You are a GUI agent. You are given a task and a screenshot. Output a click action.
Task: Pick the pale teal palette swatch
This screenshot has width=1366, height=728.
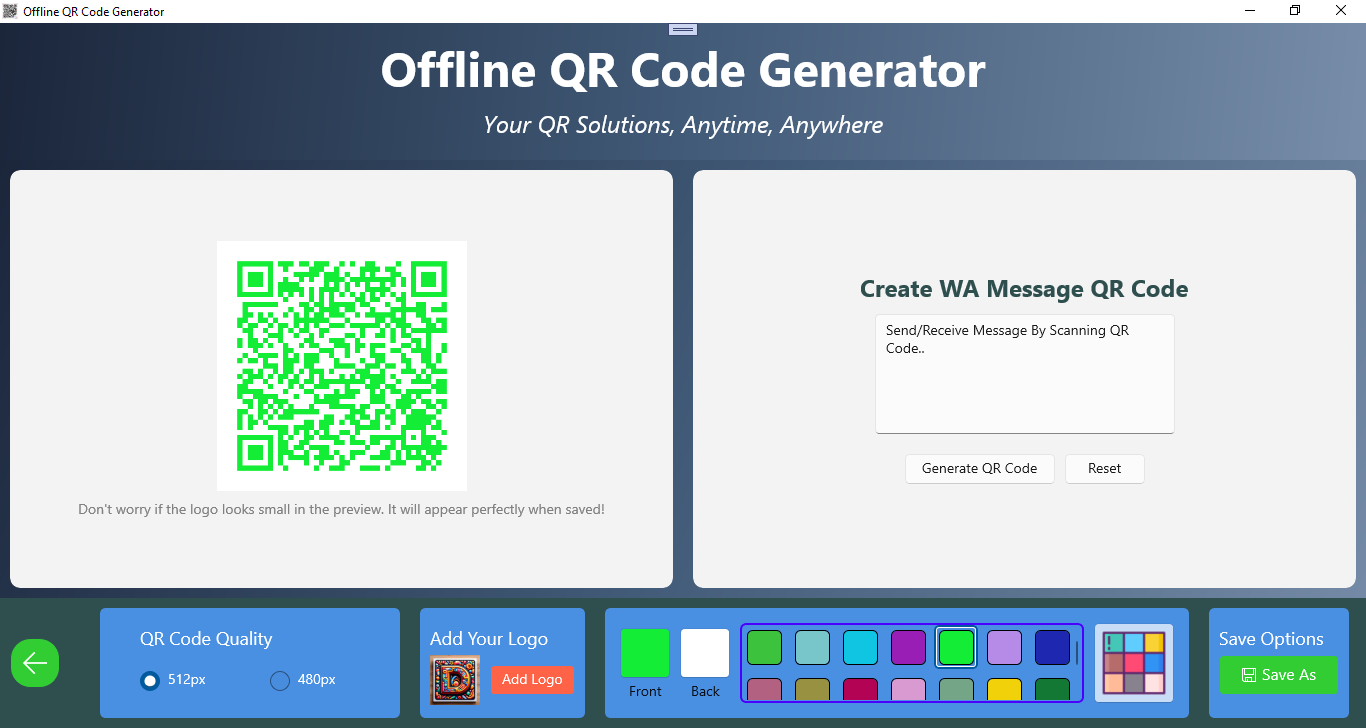click(812, 647)
